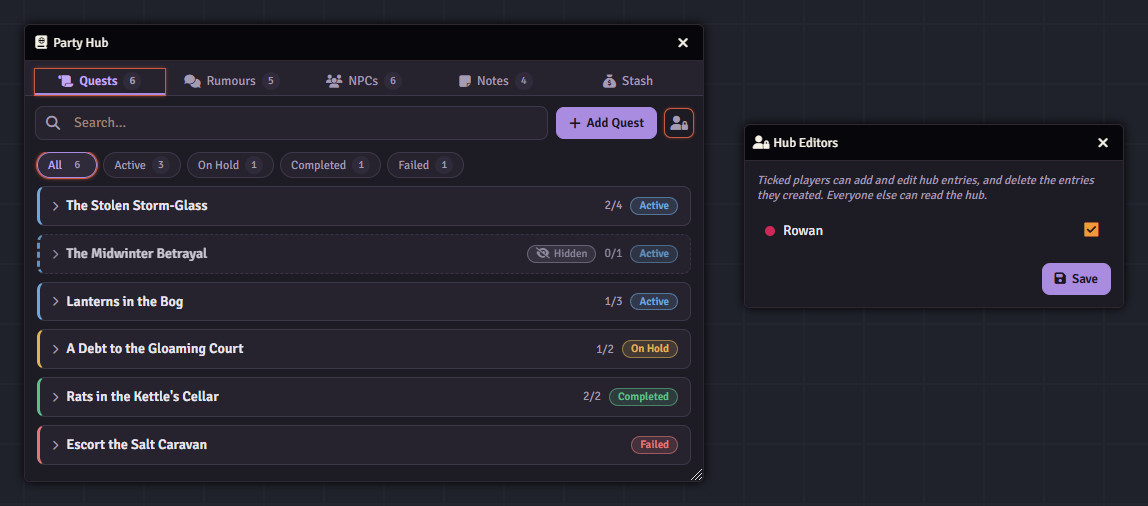The height and width of the screenshot is (506, 1148).
Task: Filter quests by Active status
Action: coord(142,165)
